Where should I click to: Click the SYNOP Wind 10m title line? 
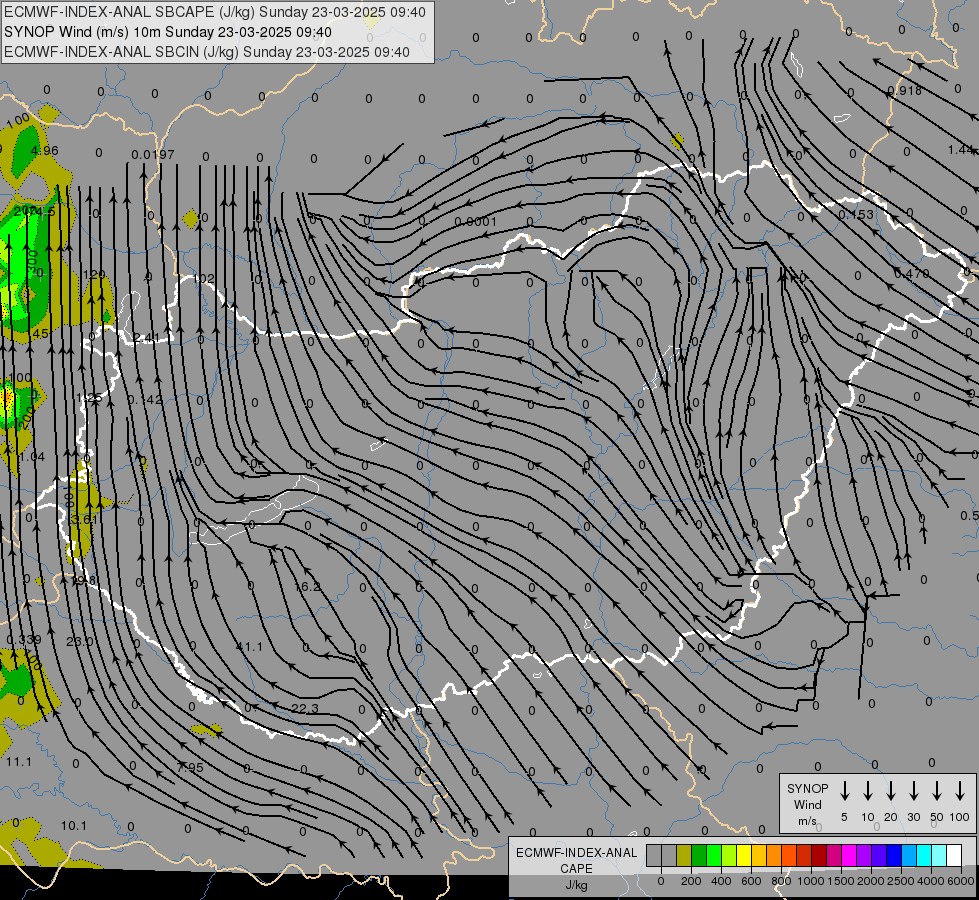168,32
